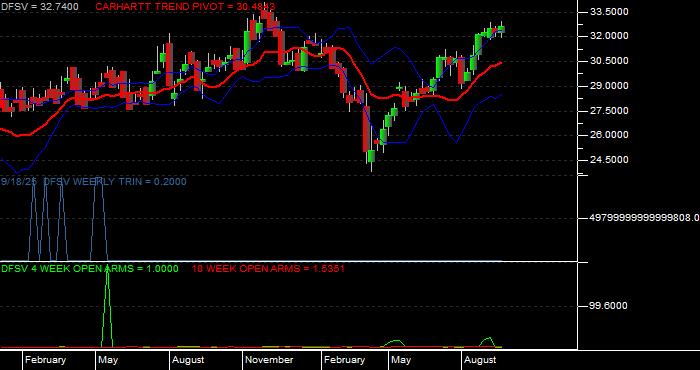Viewport: 700px width, 370px height.
Task: Click the first May date marker
Action: tap(108, 360)
